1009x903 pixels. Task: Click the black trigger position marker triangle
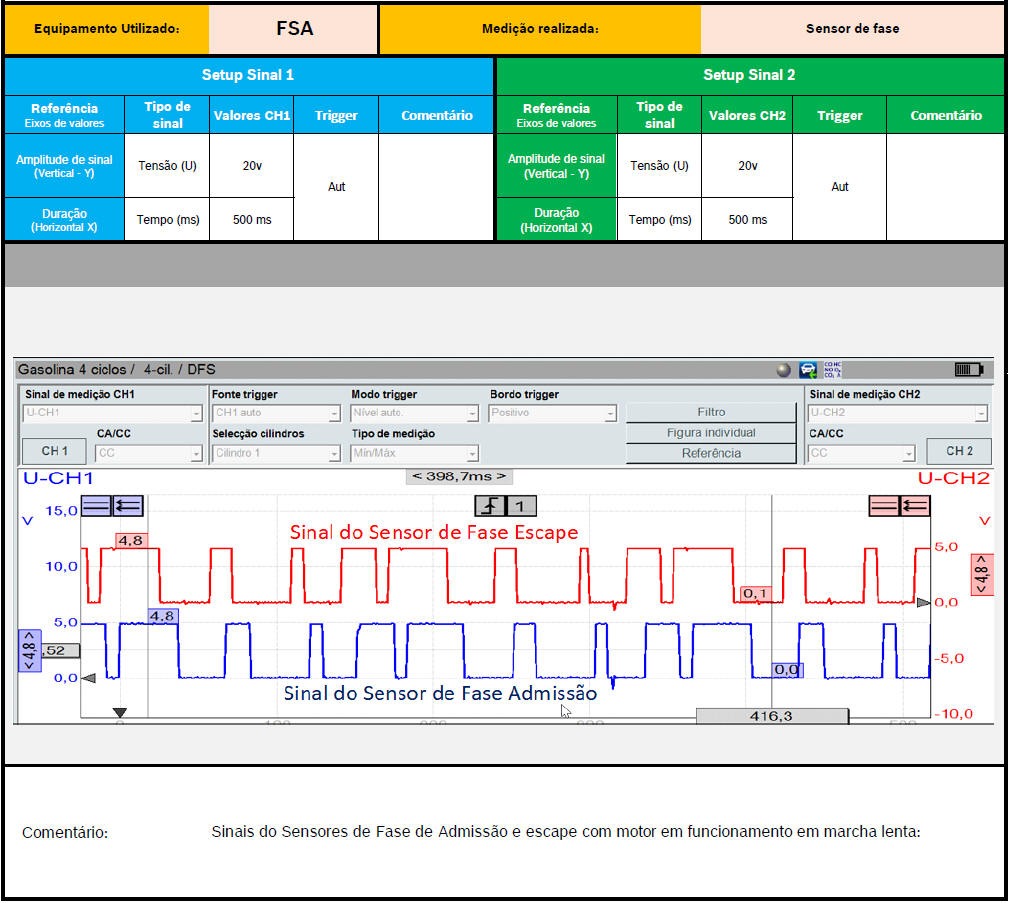coord(120,713)
